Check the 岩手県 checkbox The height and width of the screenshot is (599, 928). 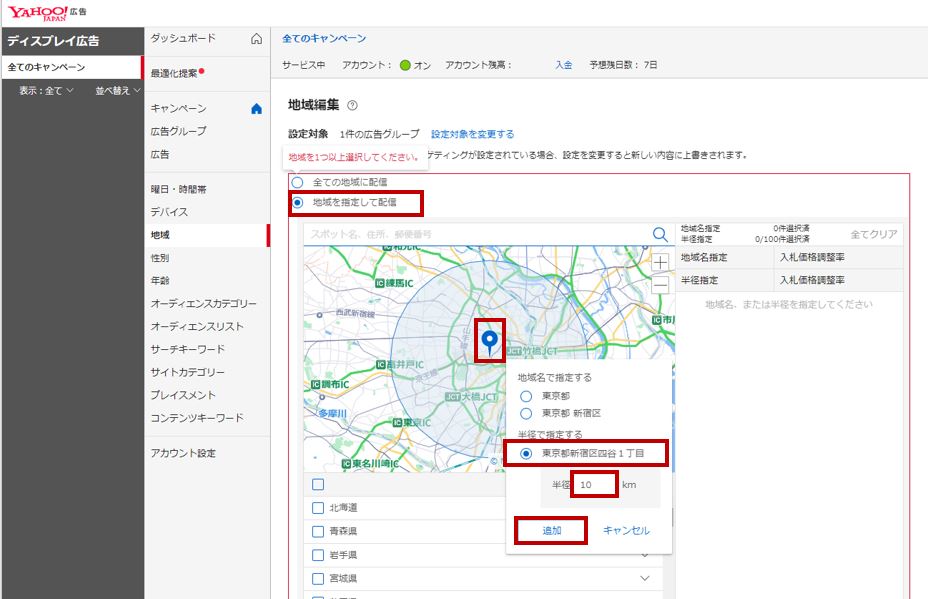[318, 555]
